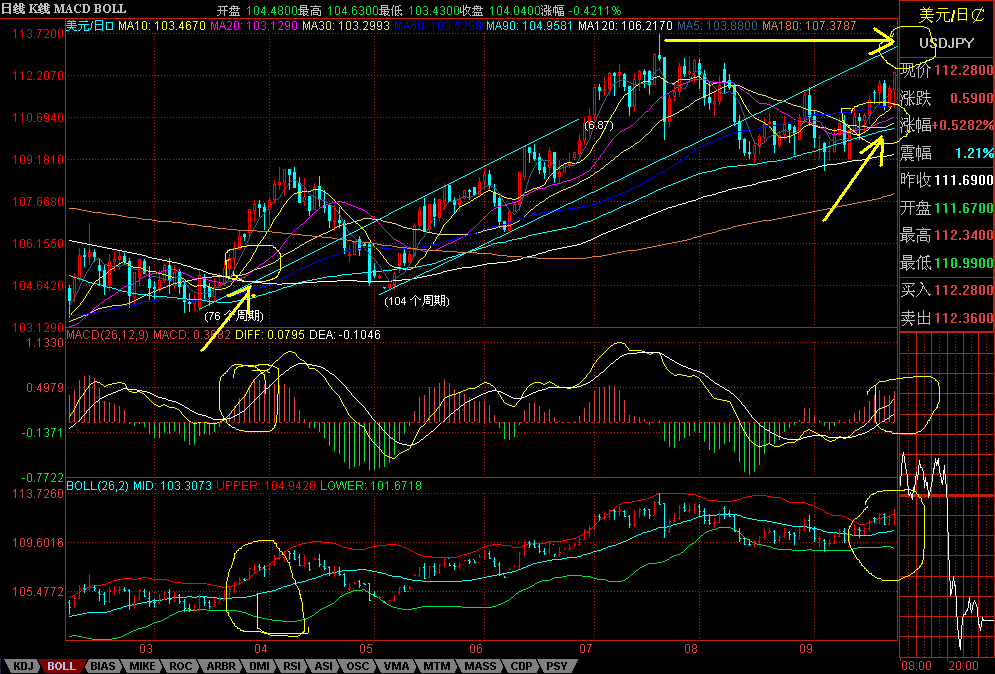Screen dimensions: 995x674
Task: Select the RSI indicator tab
Action: [x=292, y=666]
